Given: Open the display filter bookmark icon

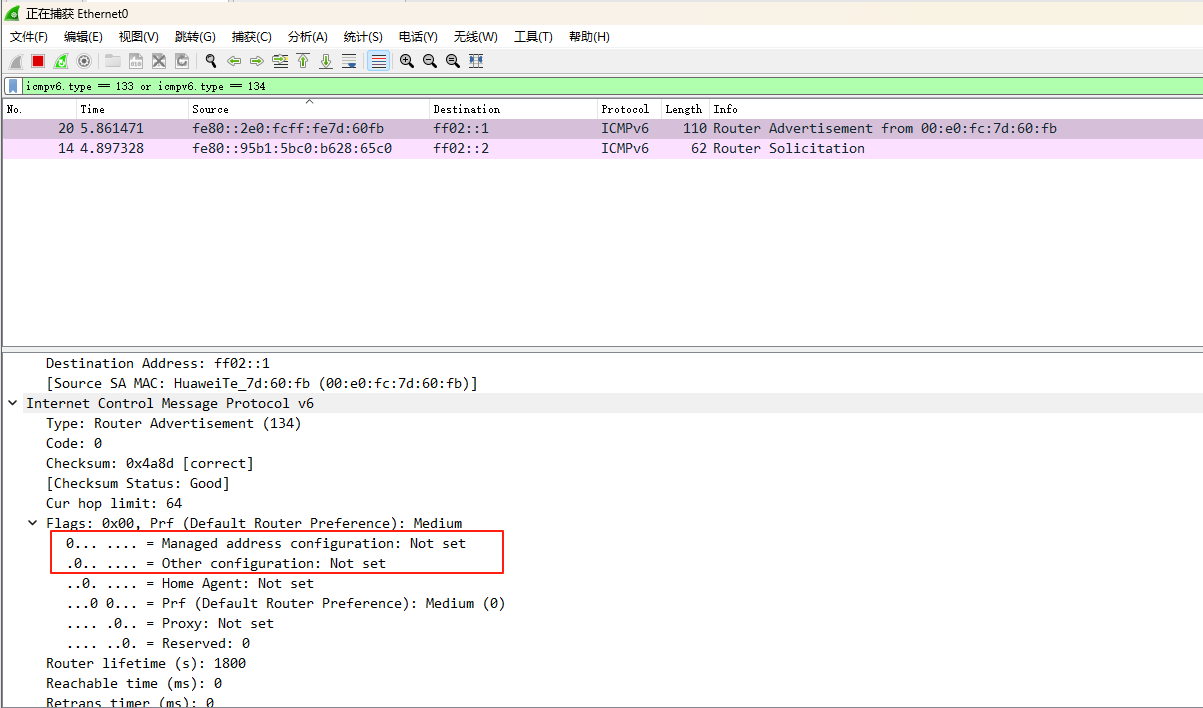Looking at the screenshot, I should tap(13, 86).
